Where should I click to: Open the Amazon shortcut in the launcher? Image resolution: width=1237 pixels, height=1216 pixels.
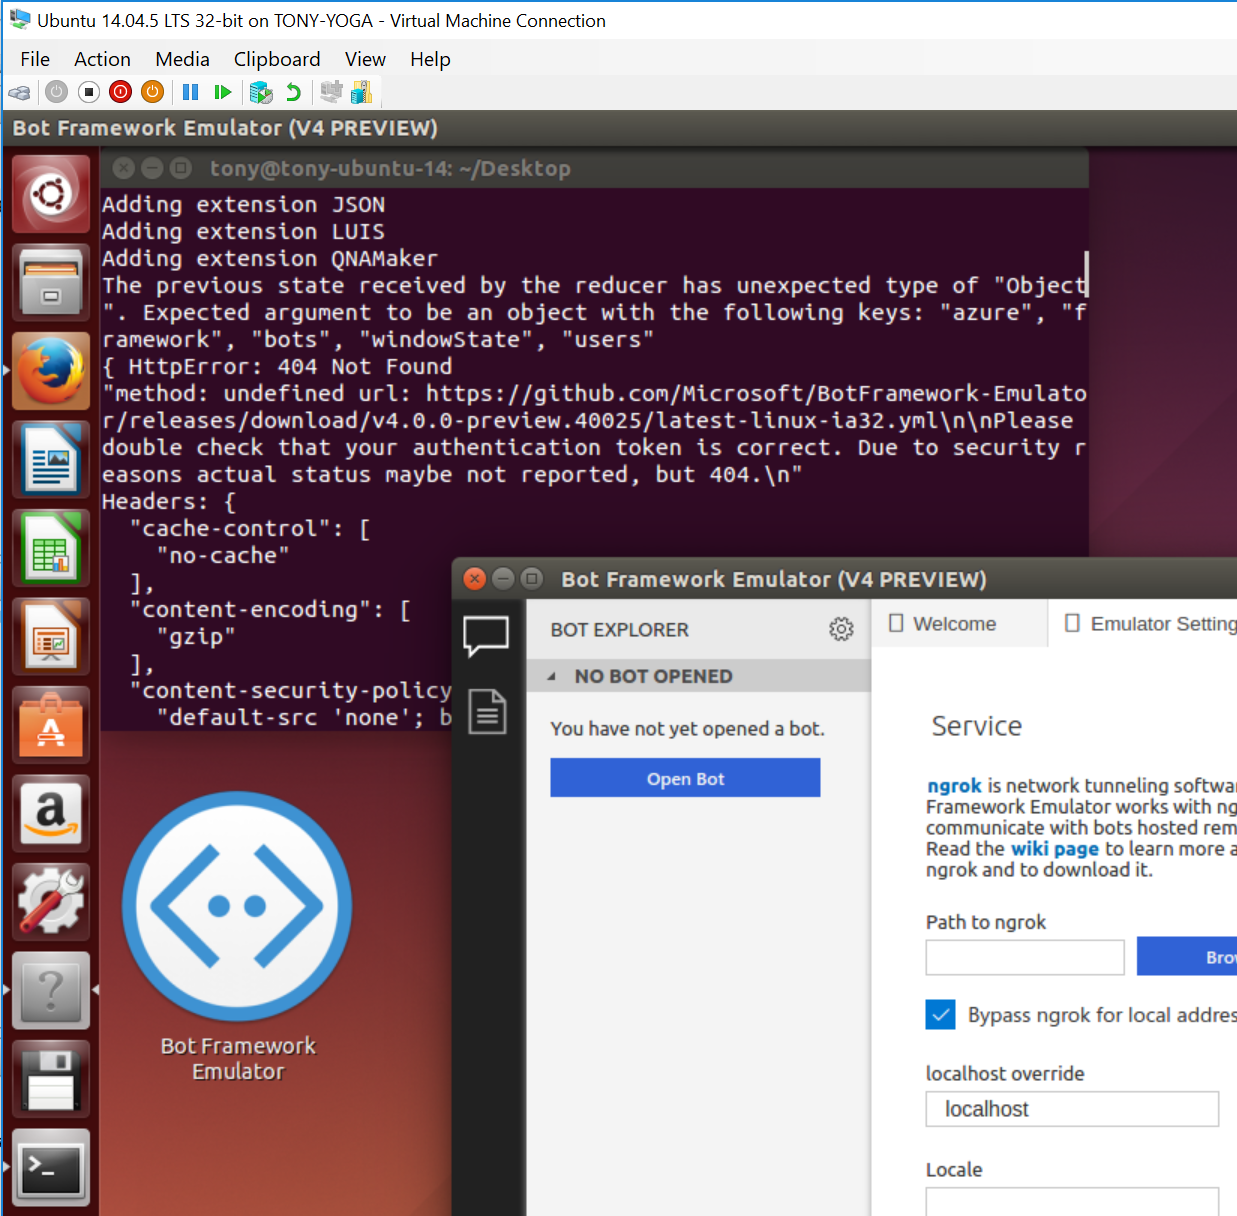[50, 812]
